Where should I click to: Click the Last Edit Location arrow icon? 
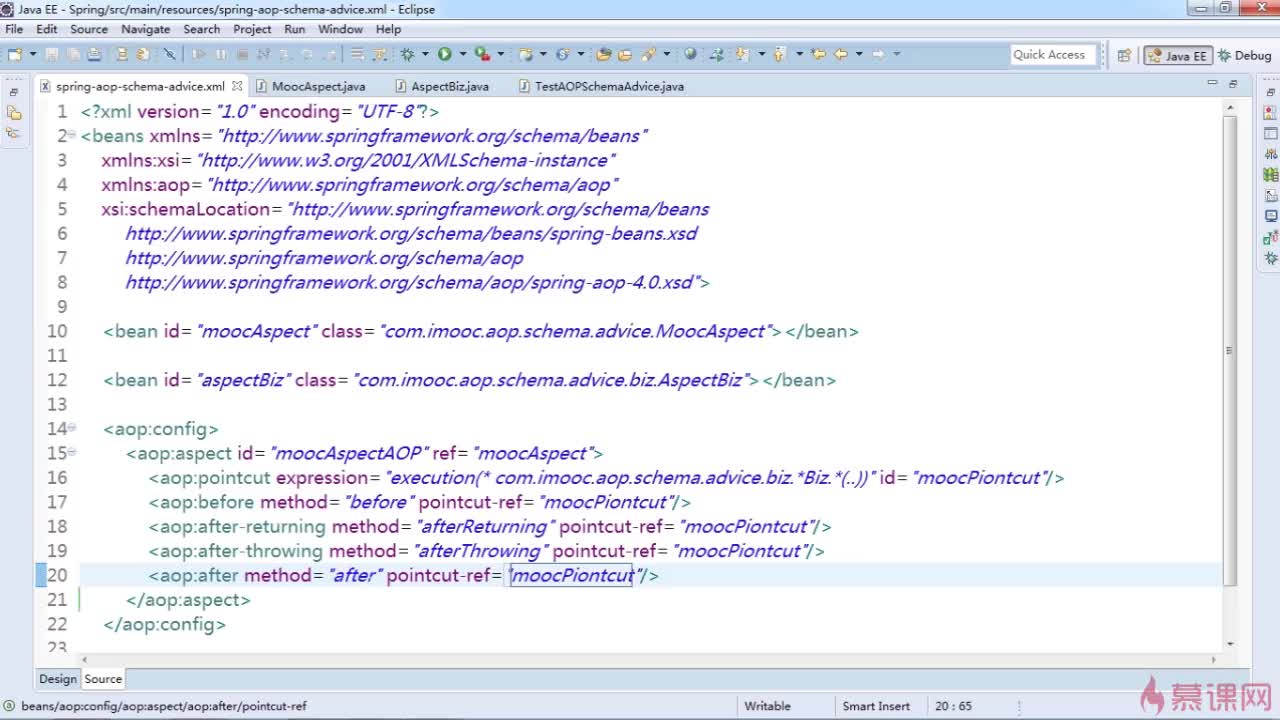point(819,54)
